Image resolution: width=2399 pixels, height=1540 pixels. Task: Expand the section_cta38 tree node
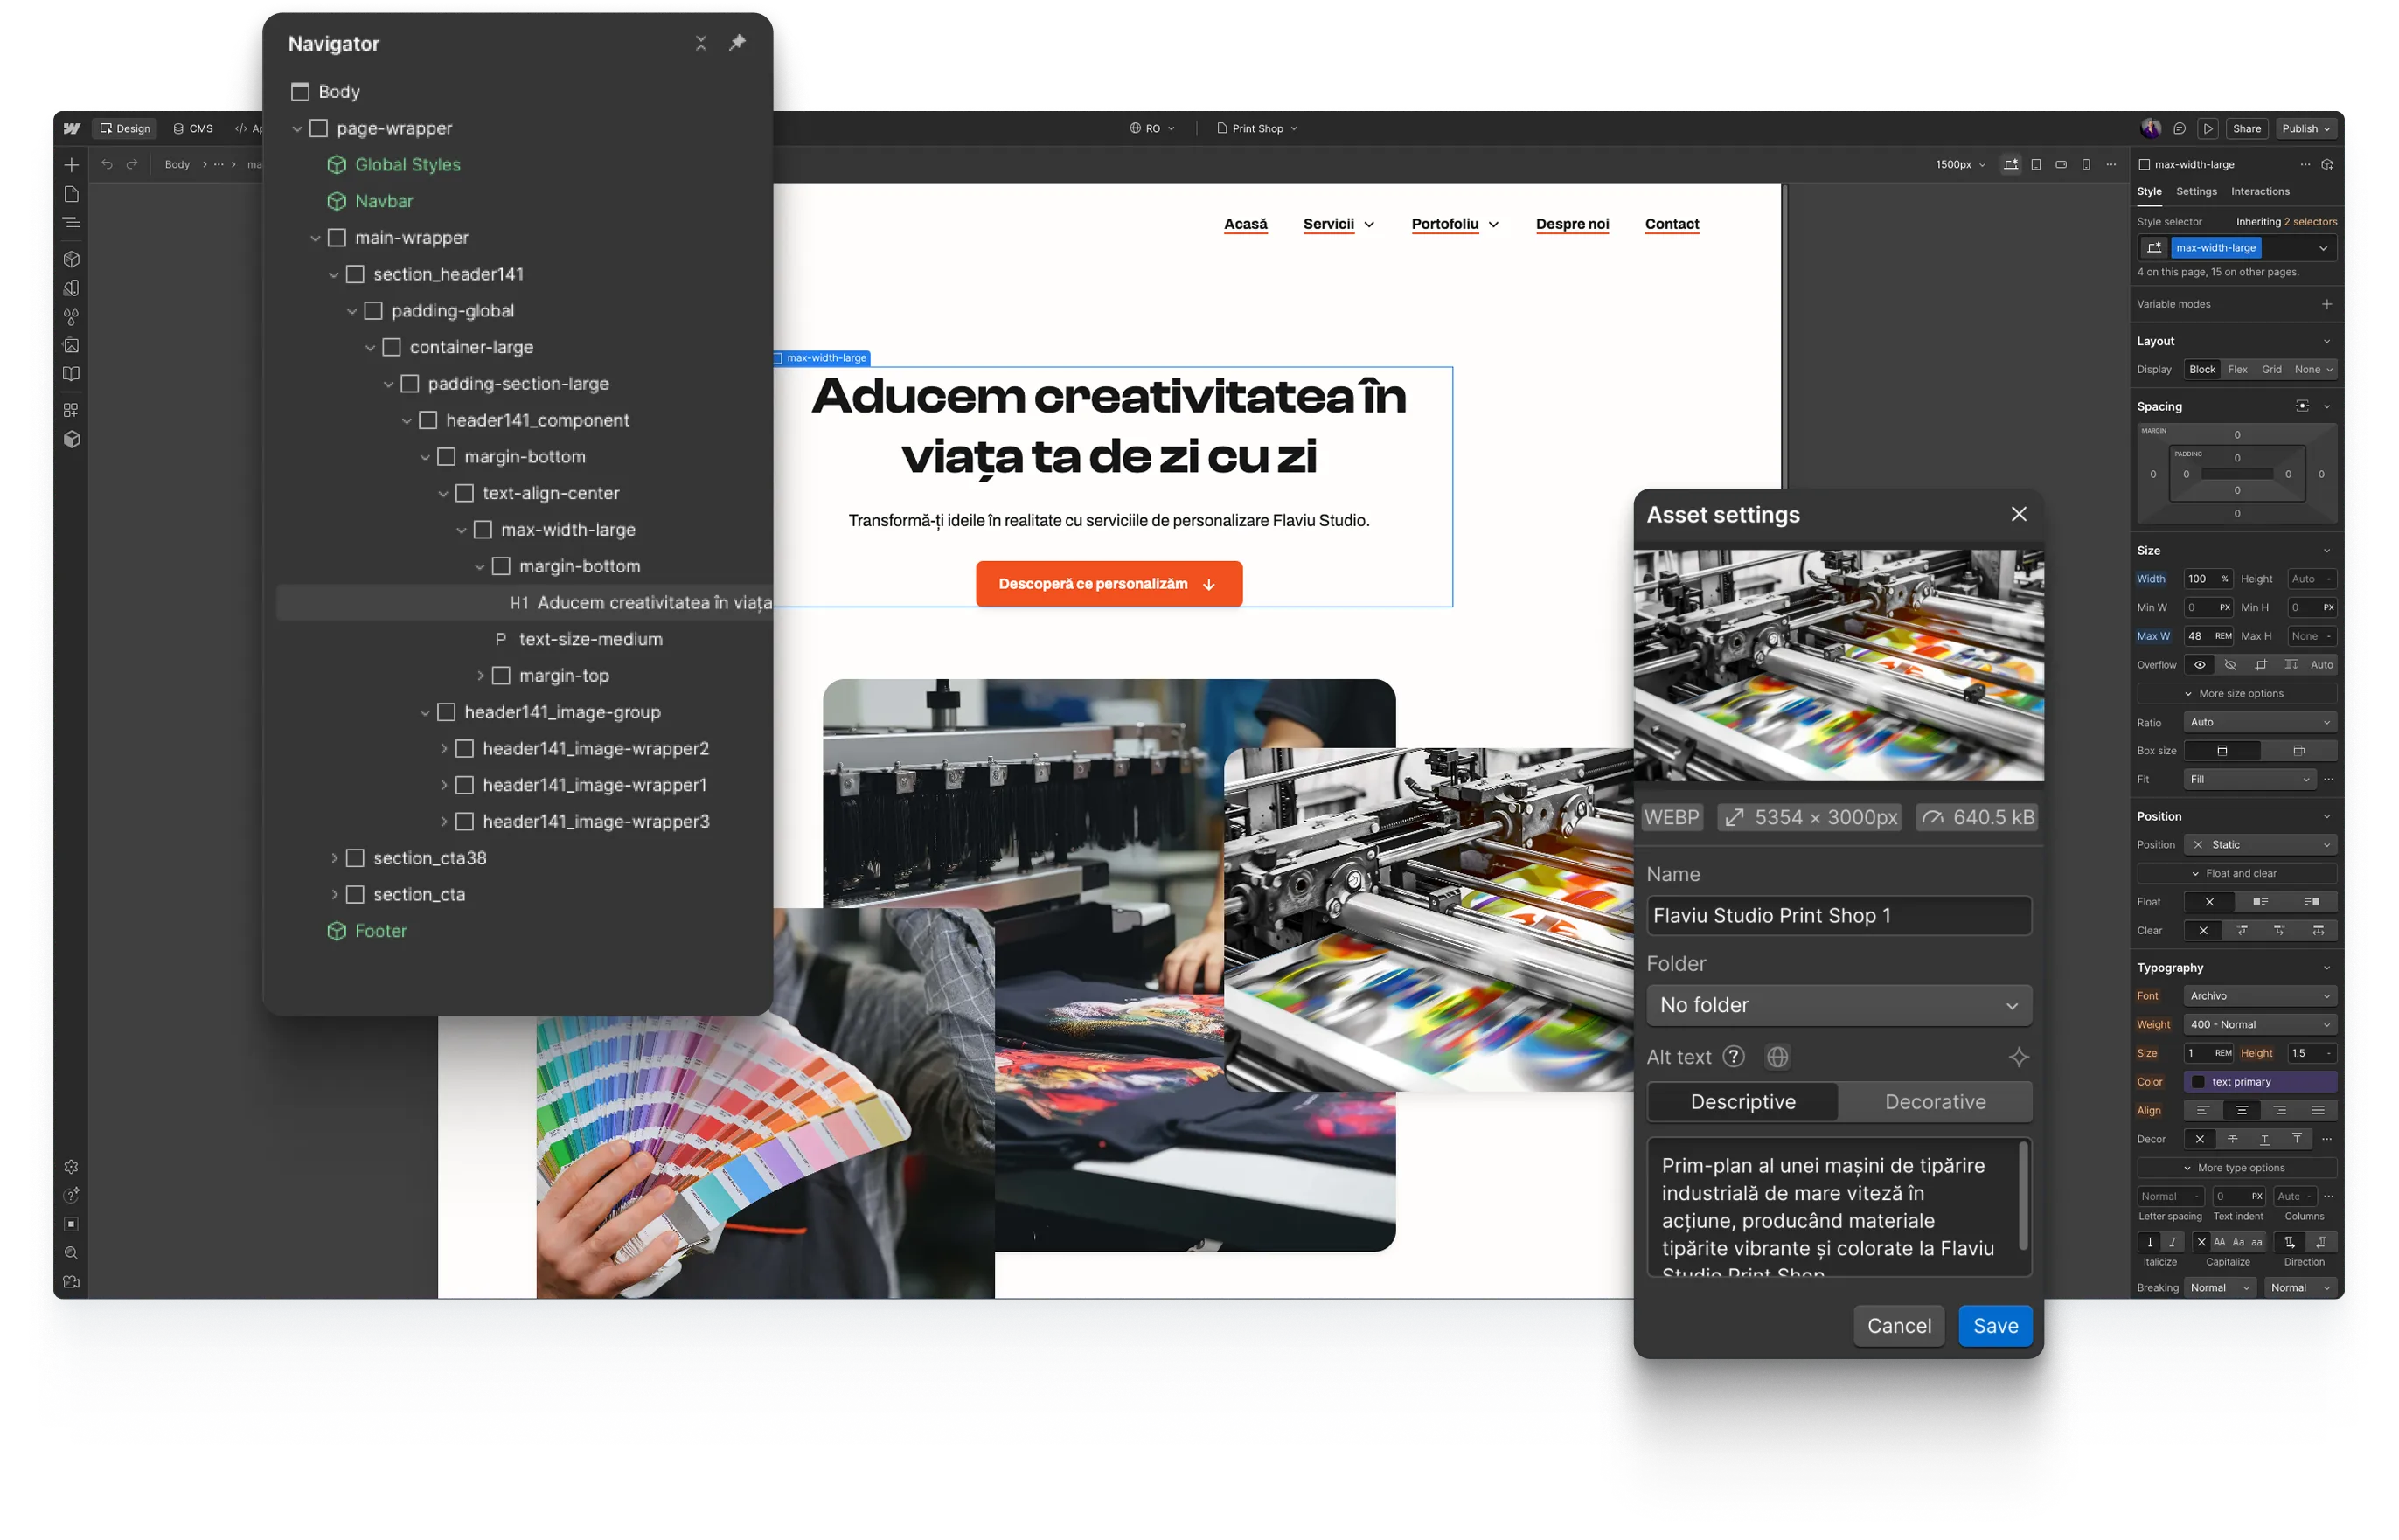click(x=334, y=859)
